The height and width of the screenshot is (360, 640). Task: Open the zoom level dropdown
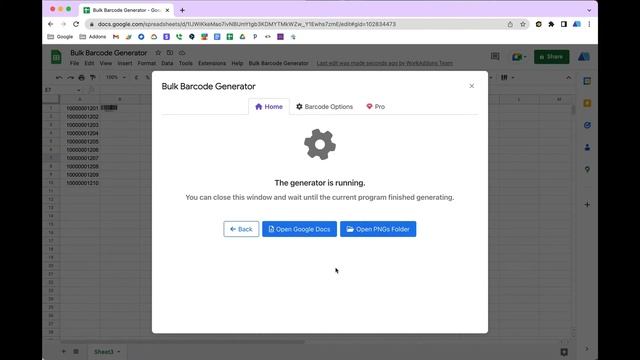pos(116,77)
